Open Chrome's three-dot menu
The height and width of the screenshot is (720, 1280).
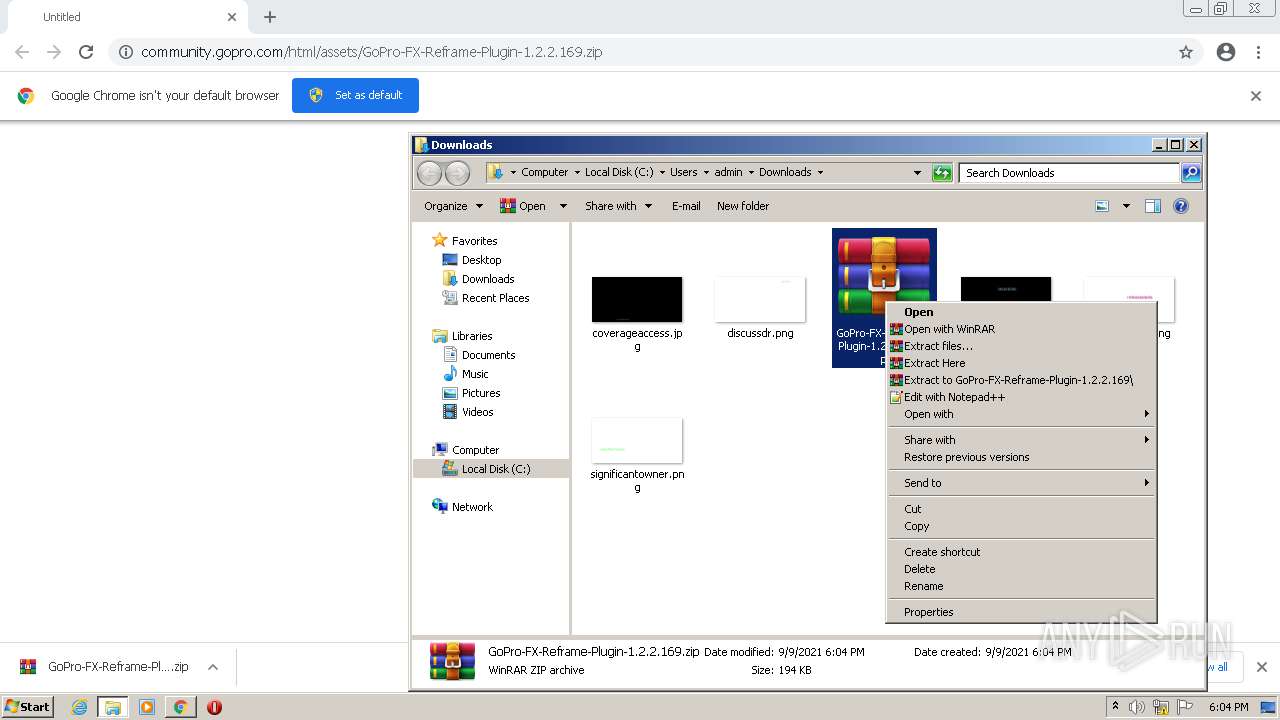[1259, 52]
